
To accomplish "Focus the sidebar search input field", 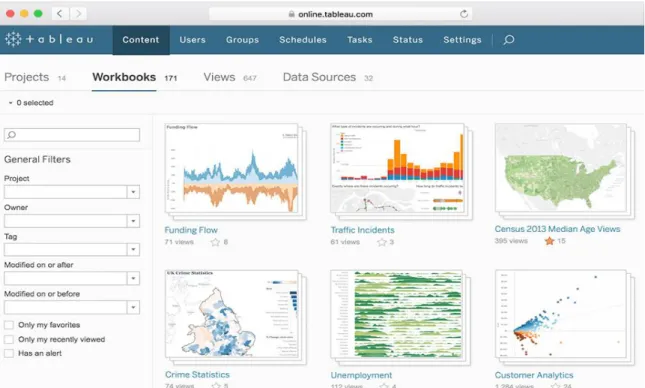I will (72, 135).
